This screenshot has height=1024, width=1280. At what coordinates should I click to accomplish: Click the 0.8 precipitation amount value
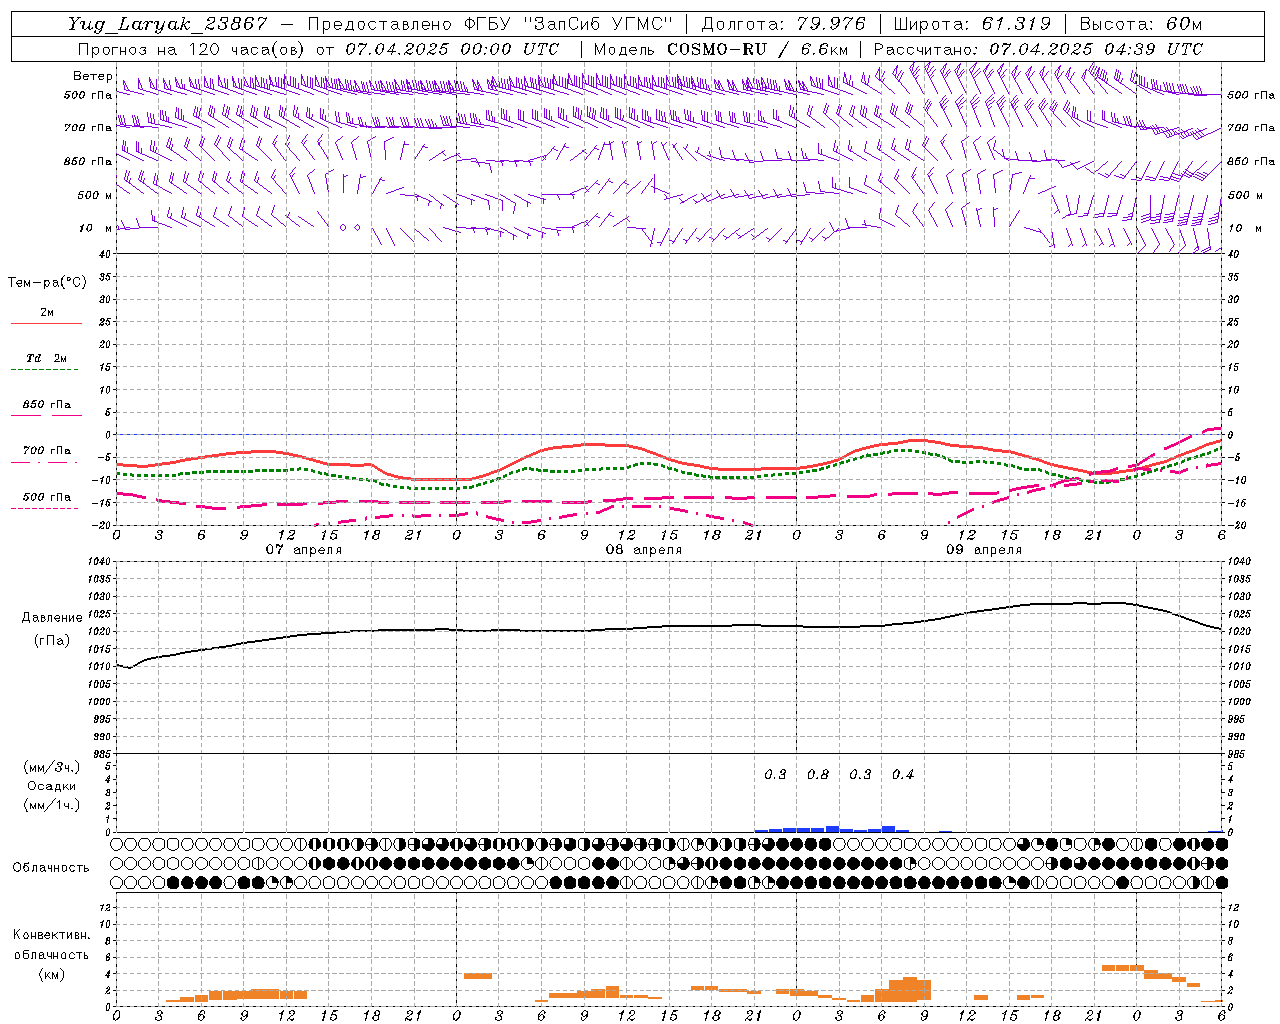(818, 774)
